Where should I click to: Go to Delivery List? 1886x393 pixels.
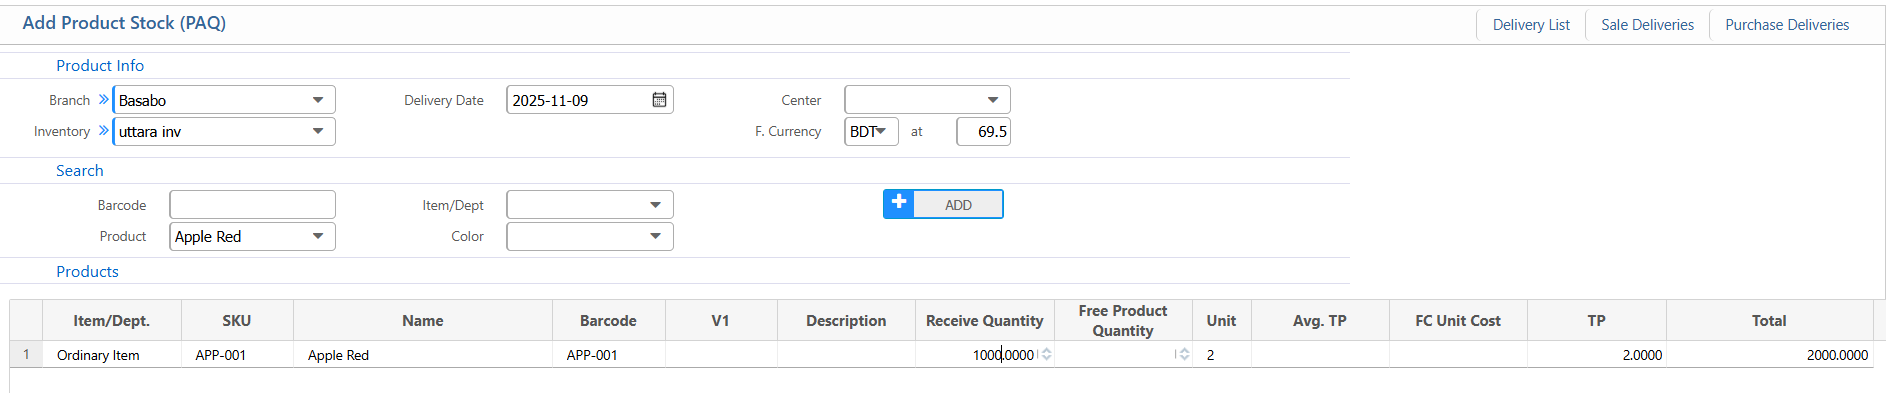1531,25
